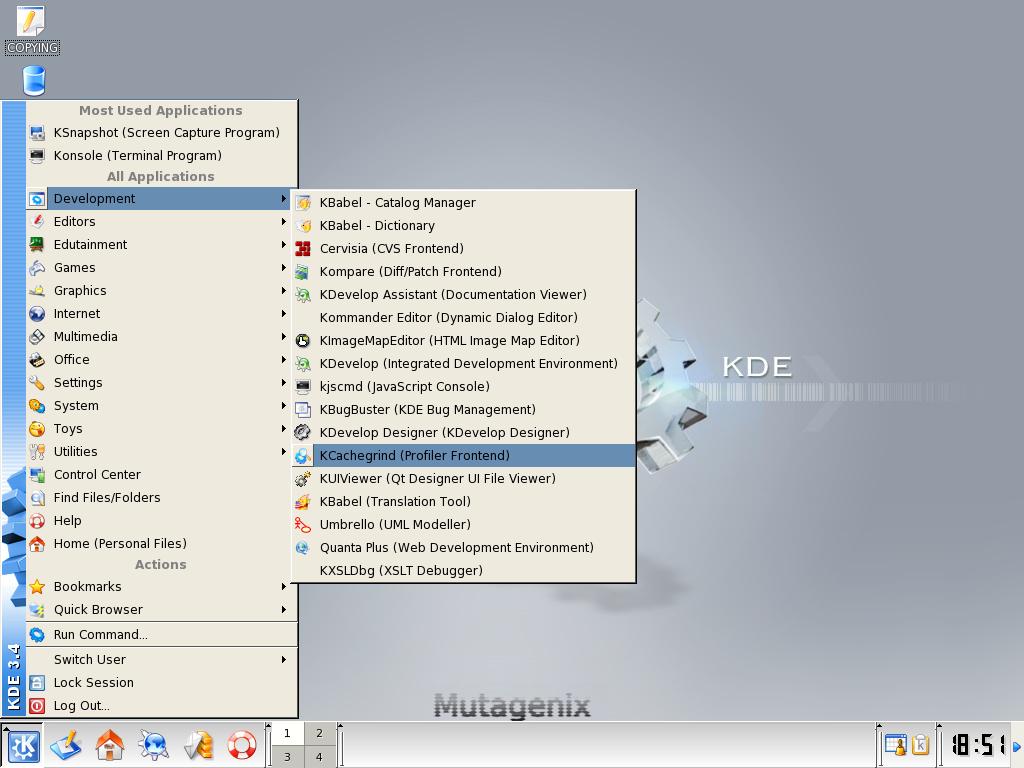Screen dimensions: 1024x768
Task: Open Home (Personal Files) menu entry
Action: tap(162, 543)
